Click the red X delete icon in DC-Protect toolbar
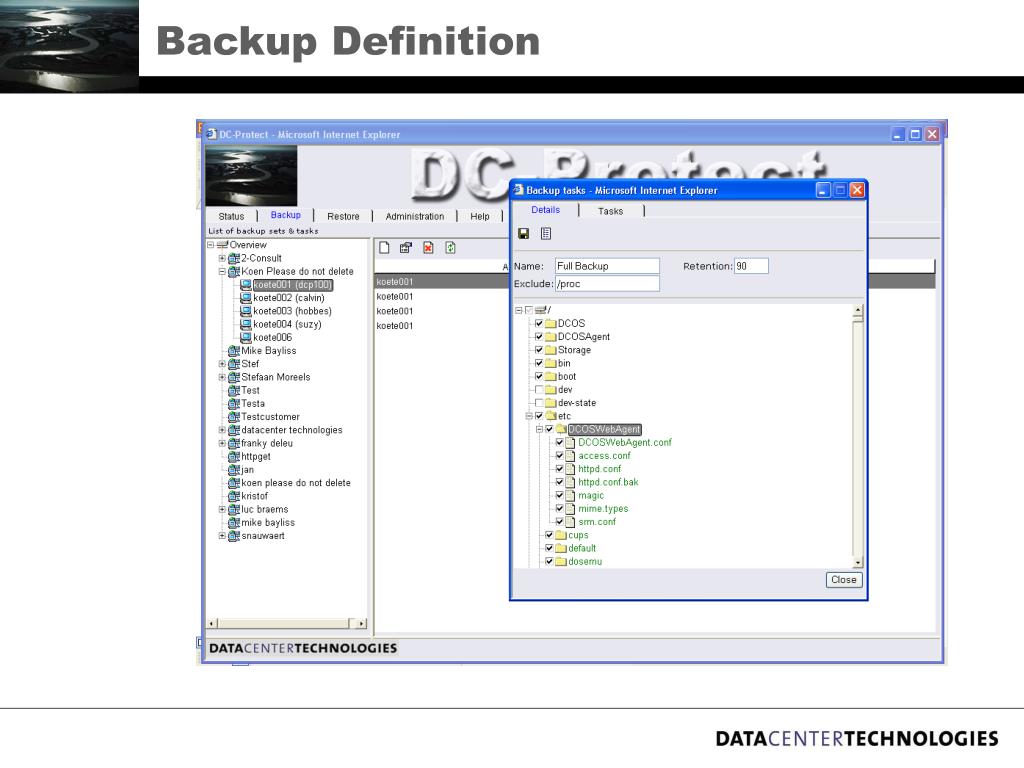Screen dimensions: 1024x768 [x=428, y=248]
